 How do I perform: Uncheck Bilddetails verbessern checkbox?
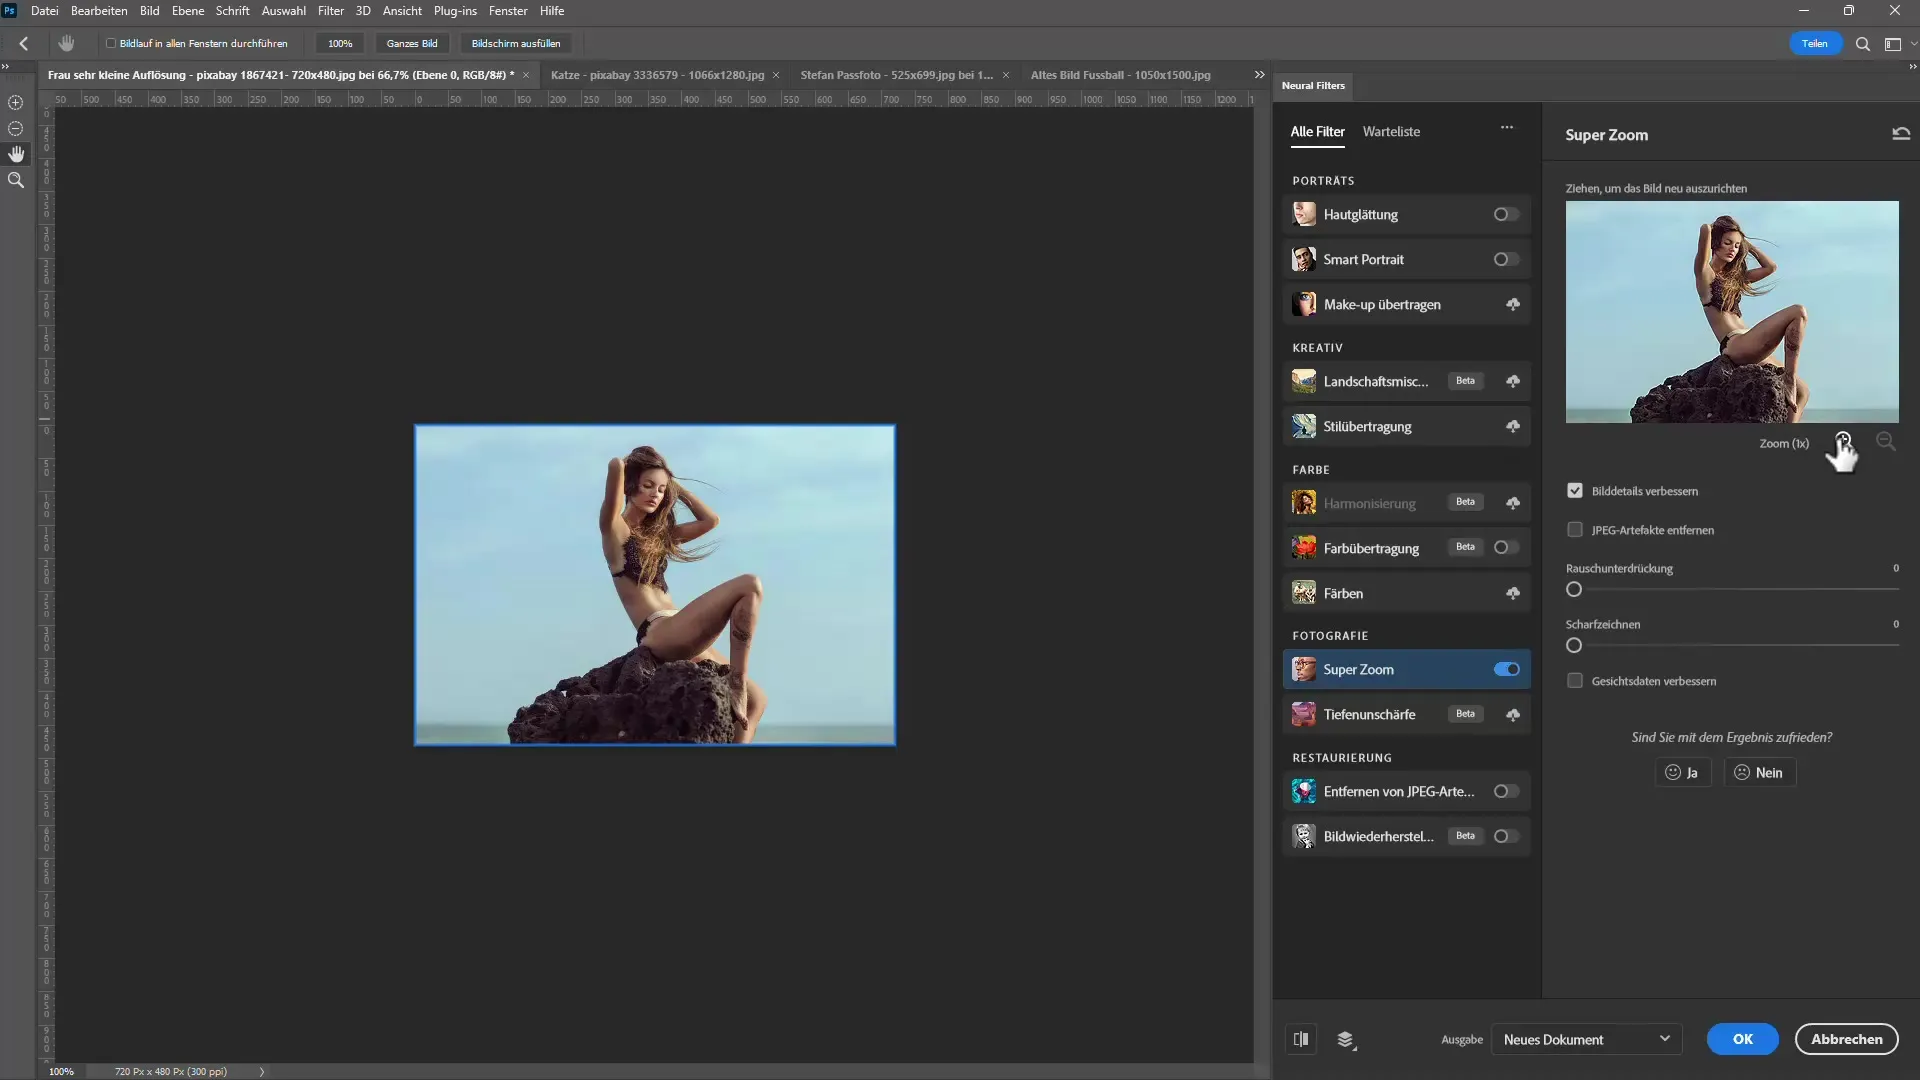click(x=1575, y=491)
